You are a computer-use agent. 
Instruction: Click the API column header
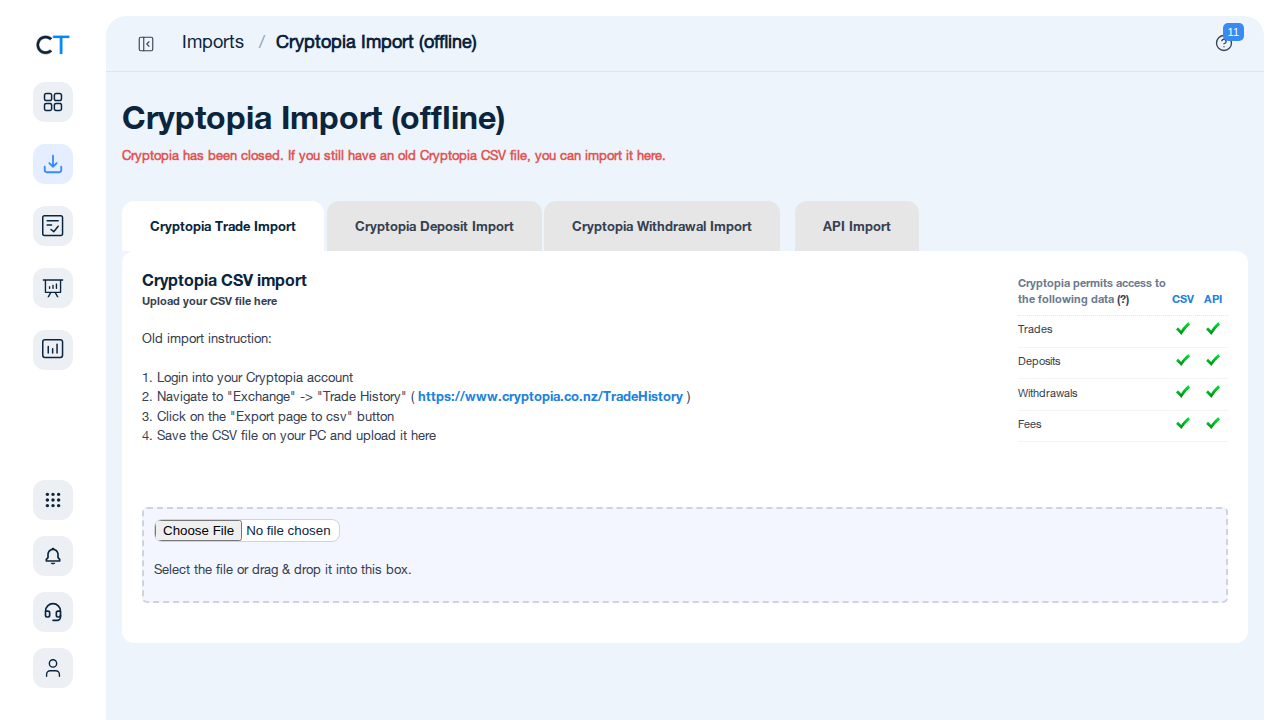click(1213, 299)
